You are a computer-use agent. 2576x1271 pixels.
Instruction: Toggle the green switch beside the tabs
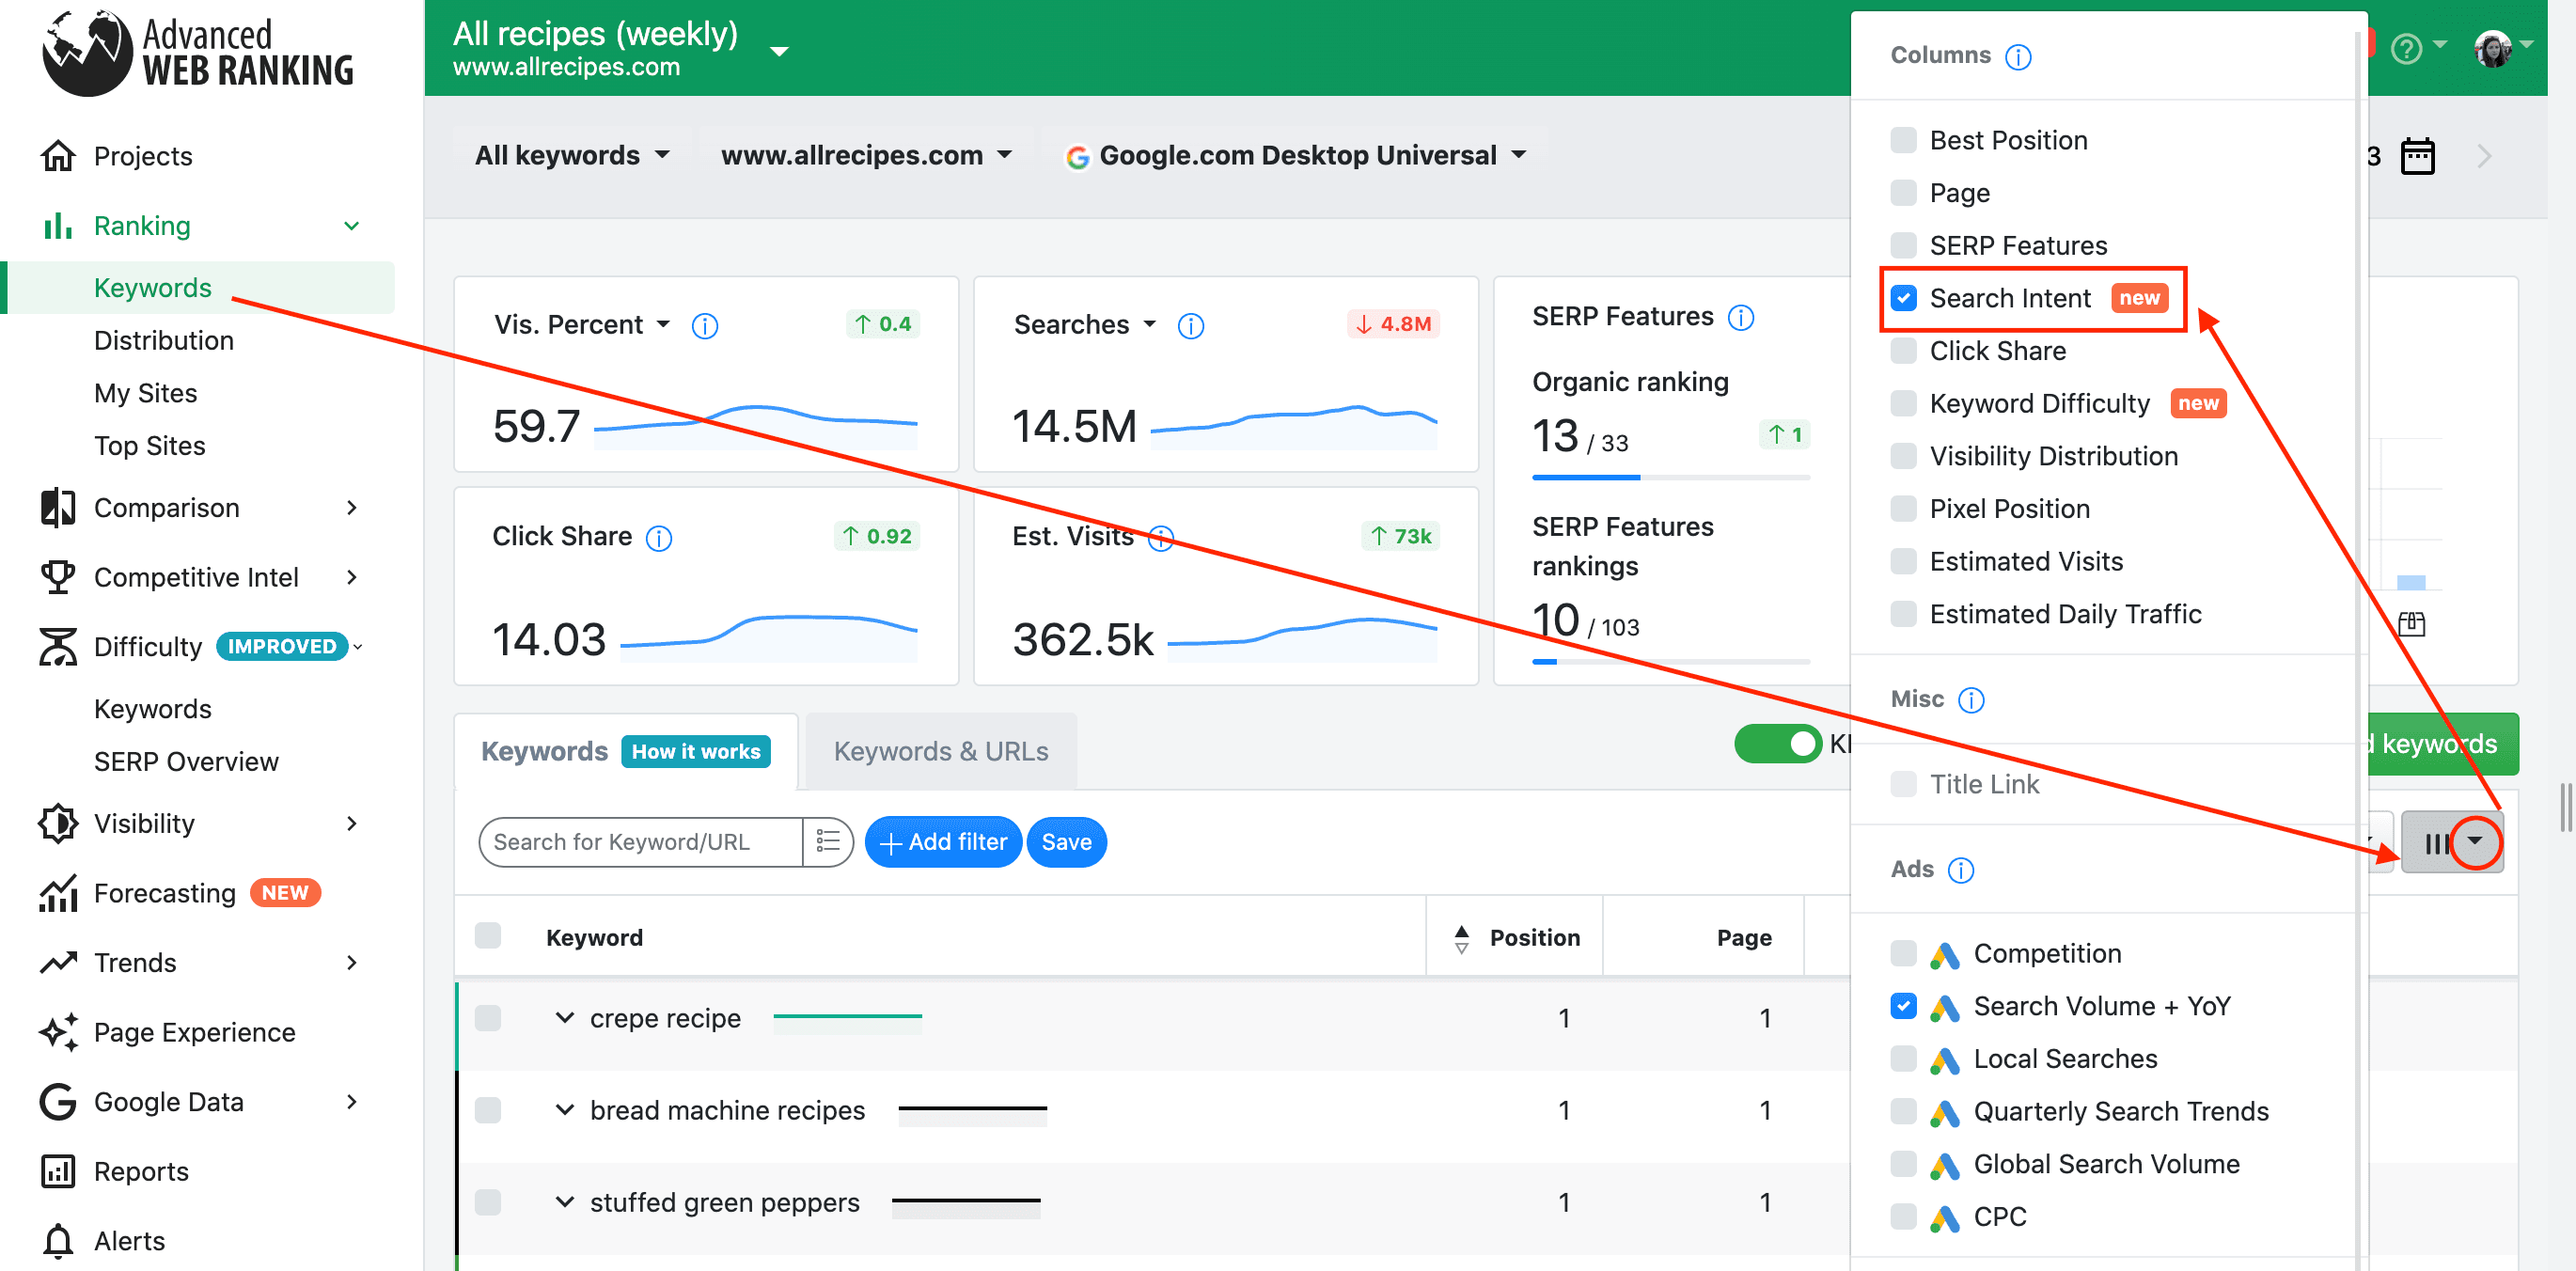click(x=1777, y=744)
